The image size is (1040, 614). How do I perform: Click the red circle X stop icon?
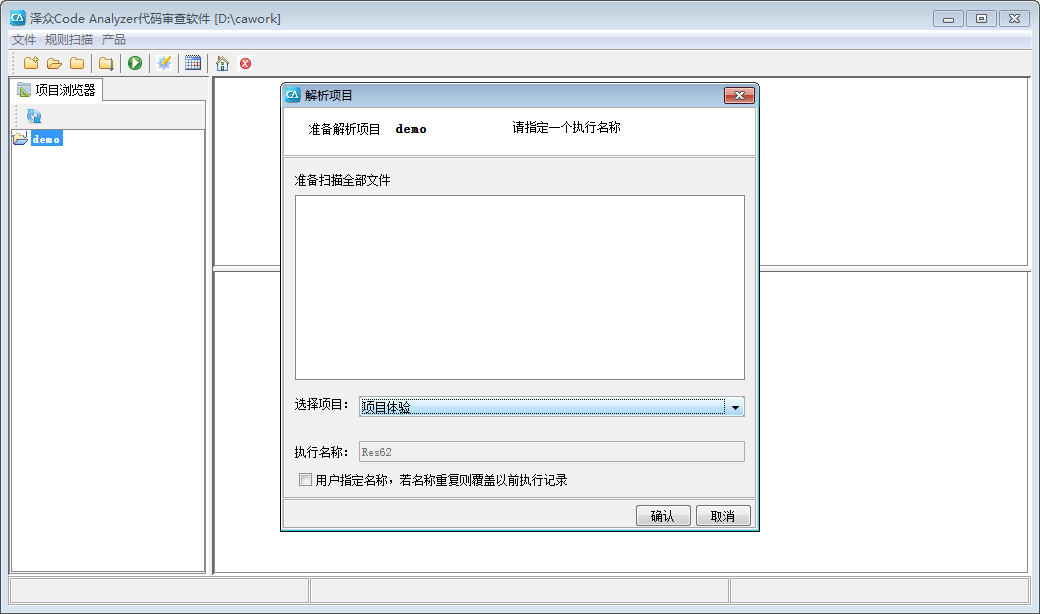click(245, 63)
